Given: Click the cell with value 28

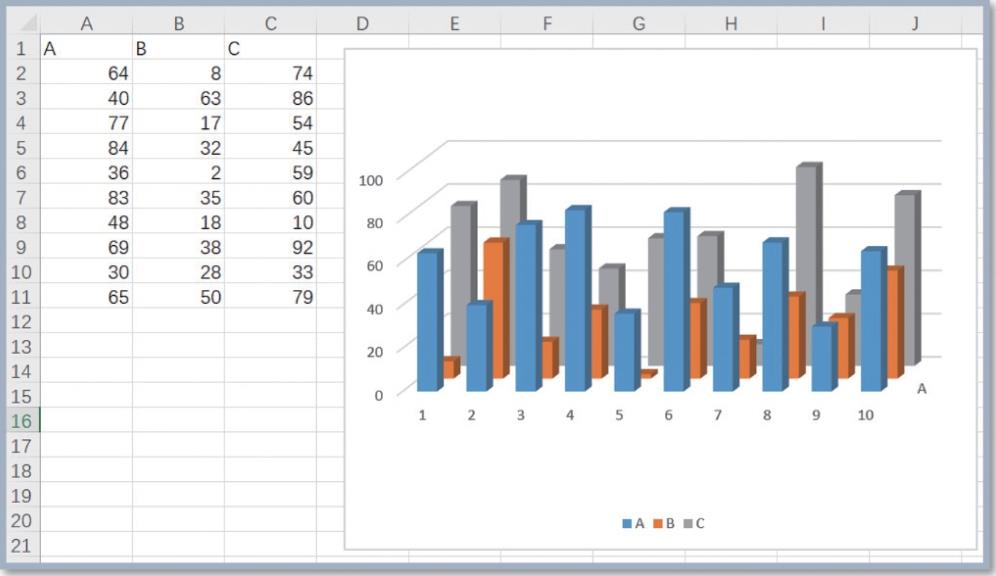Looking at the screenshot, I should (178, 272).
